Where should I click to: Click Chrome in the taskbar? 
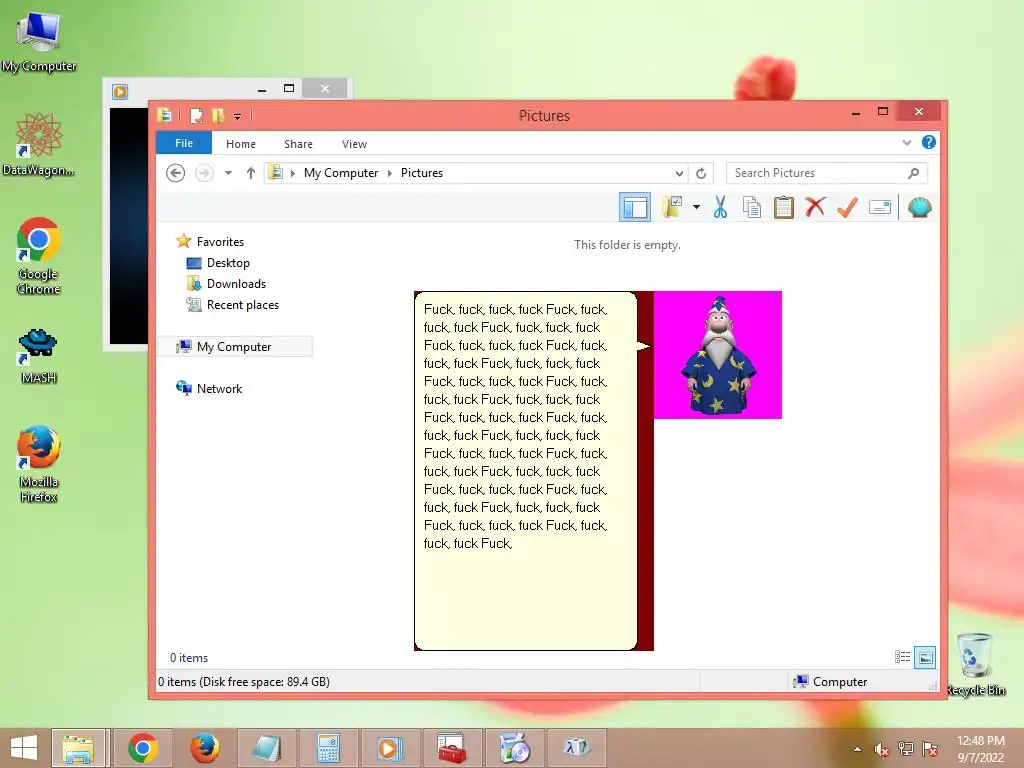point(143,748)
